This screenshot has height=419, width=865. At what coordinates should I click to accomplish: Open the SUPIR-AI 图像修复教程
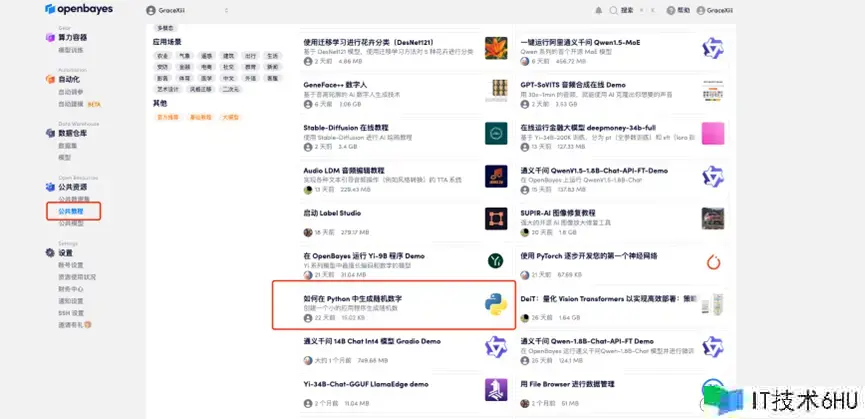click(x=558, y=213)
